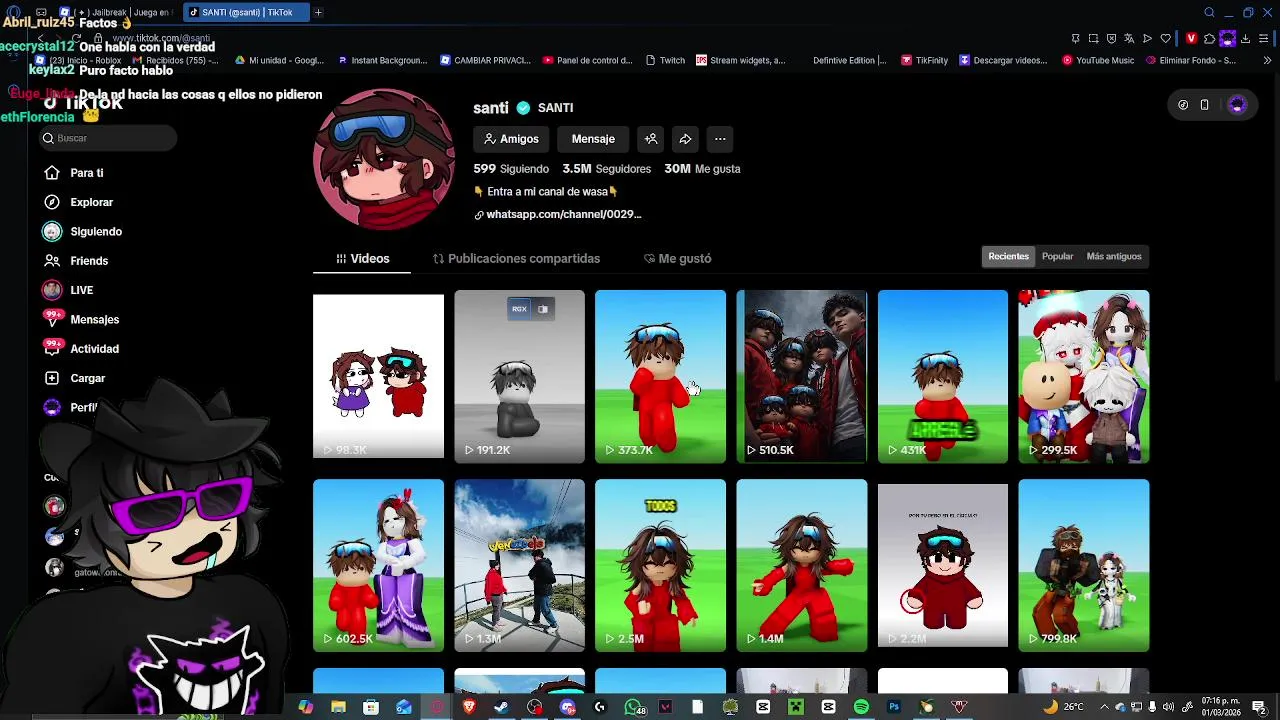Click the 599 Siguiendo count
Image resolution: width=1280 pixels, height=720 pixels.
tap(511, 169)
